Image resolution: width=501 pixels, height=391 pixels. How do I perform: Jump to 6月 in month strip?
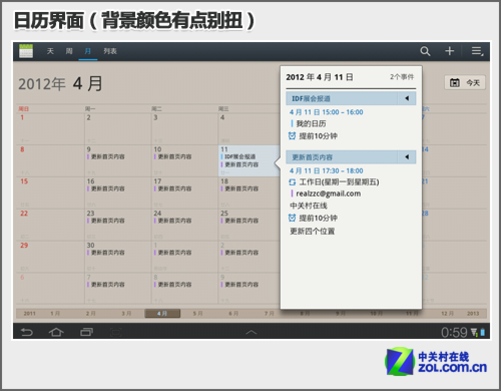233,313
